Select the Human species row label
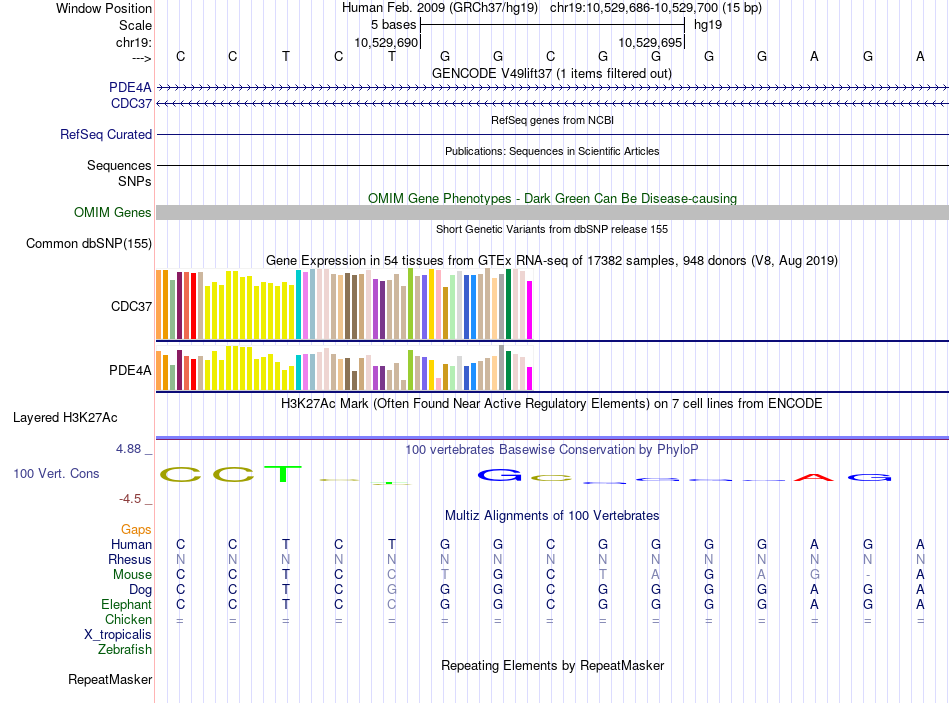Viewport: 950px width, 703px height. [x=131, y=545]
